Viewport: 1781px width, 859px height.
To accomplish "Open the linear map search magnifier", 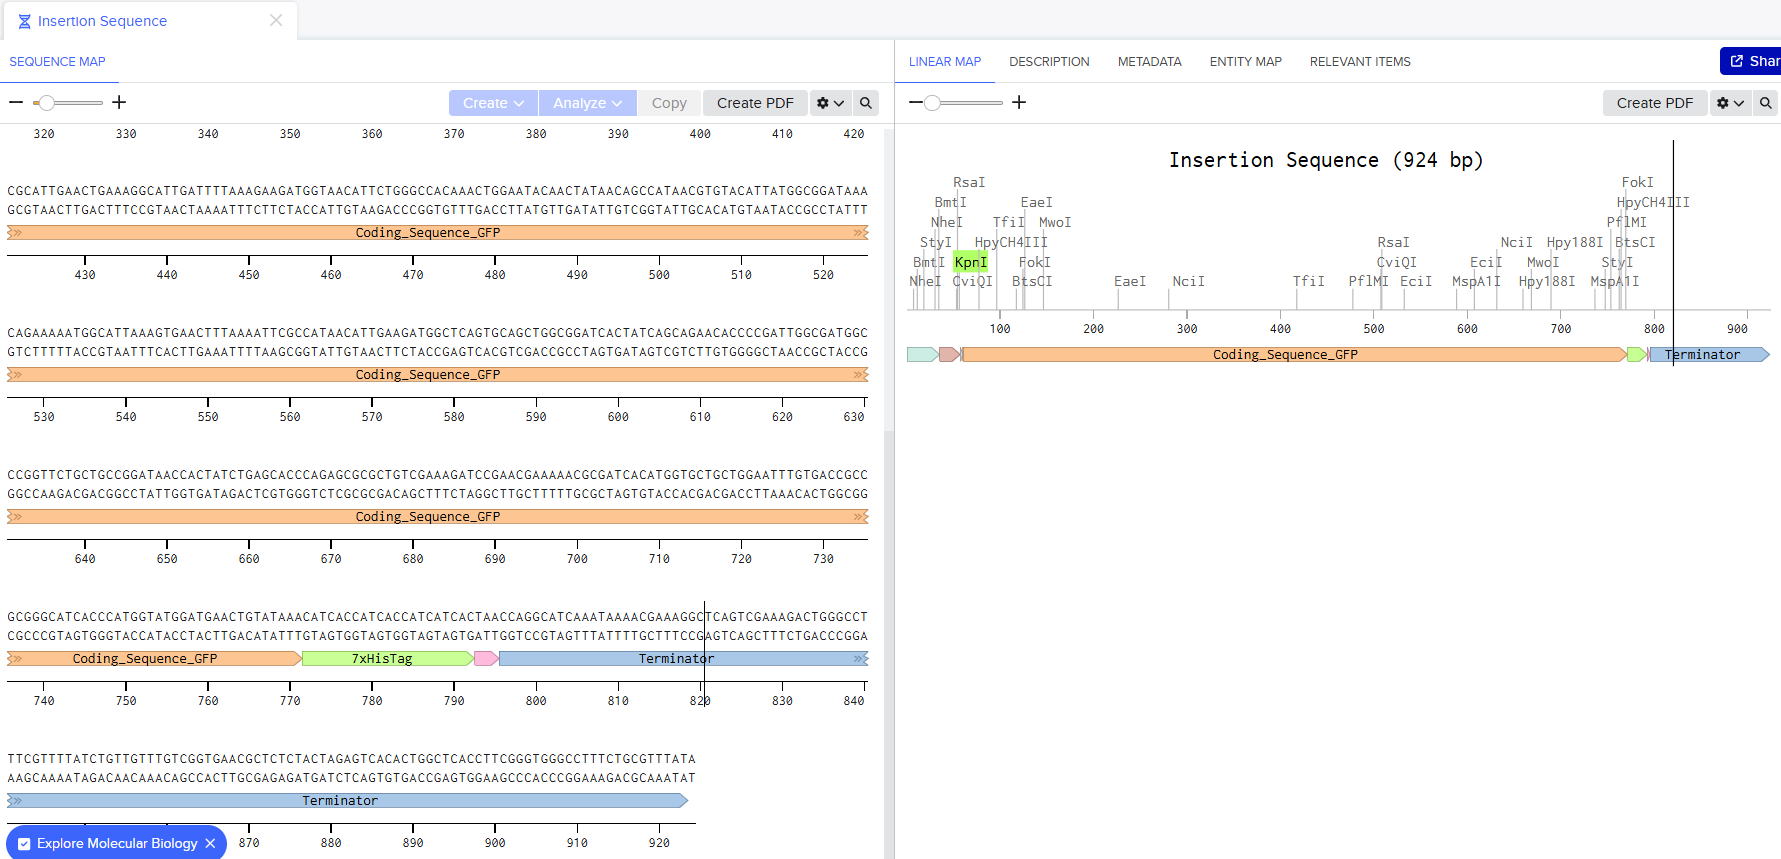I will 1766,103.
